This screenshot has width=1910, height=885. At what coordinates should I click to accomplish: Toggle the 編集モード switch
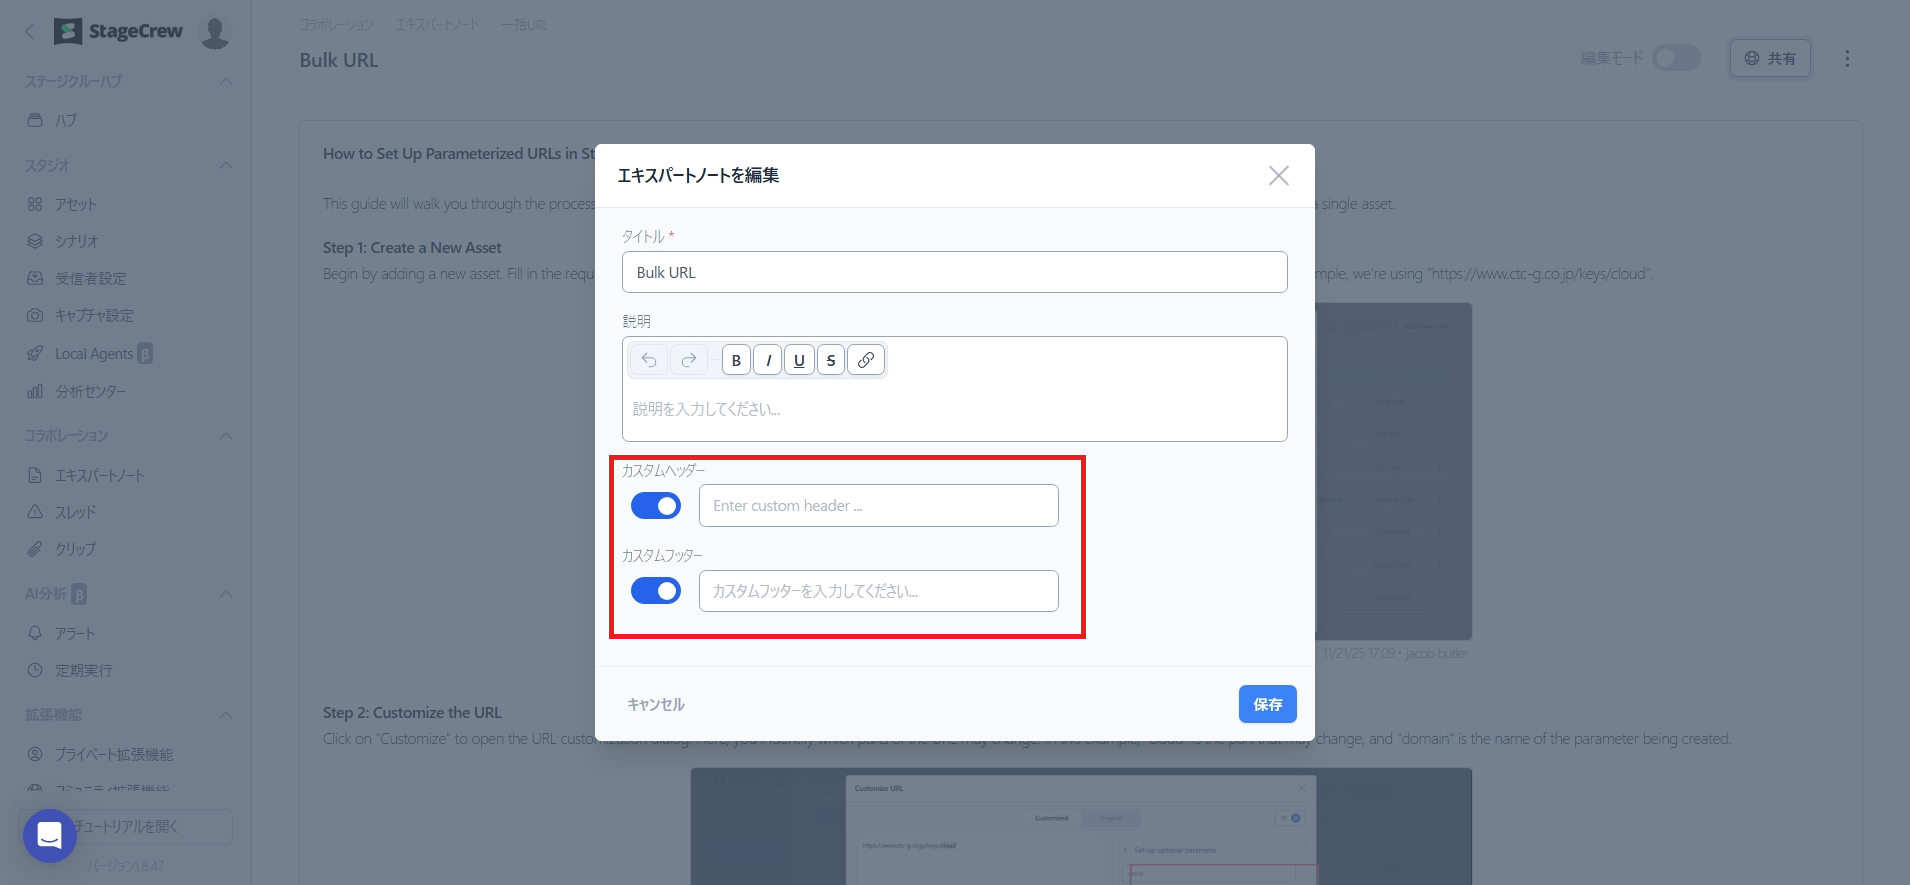click(x=1675, y=58)
